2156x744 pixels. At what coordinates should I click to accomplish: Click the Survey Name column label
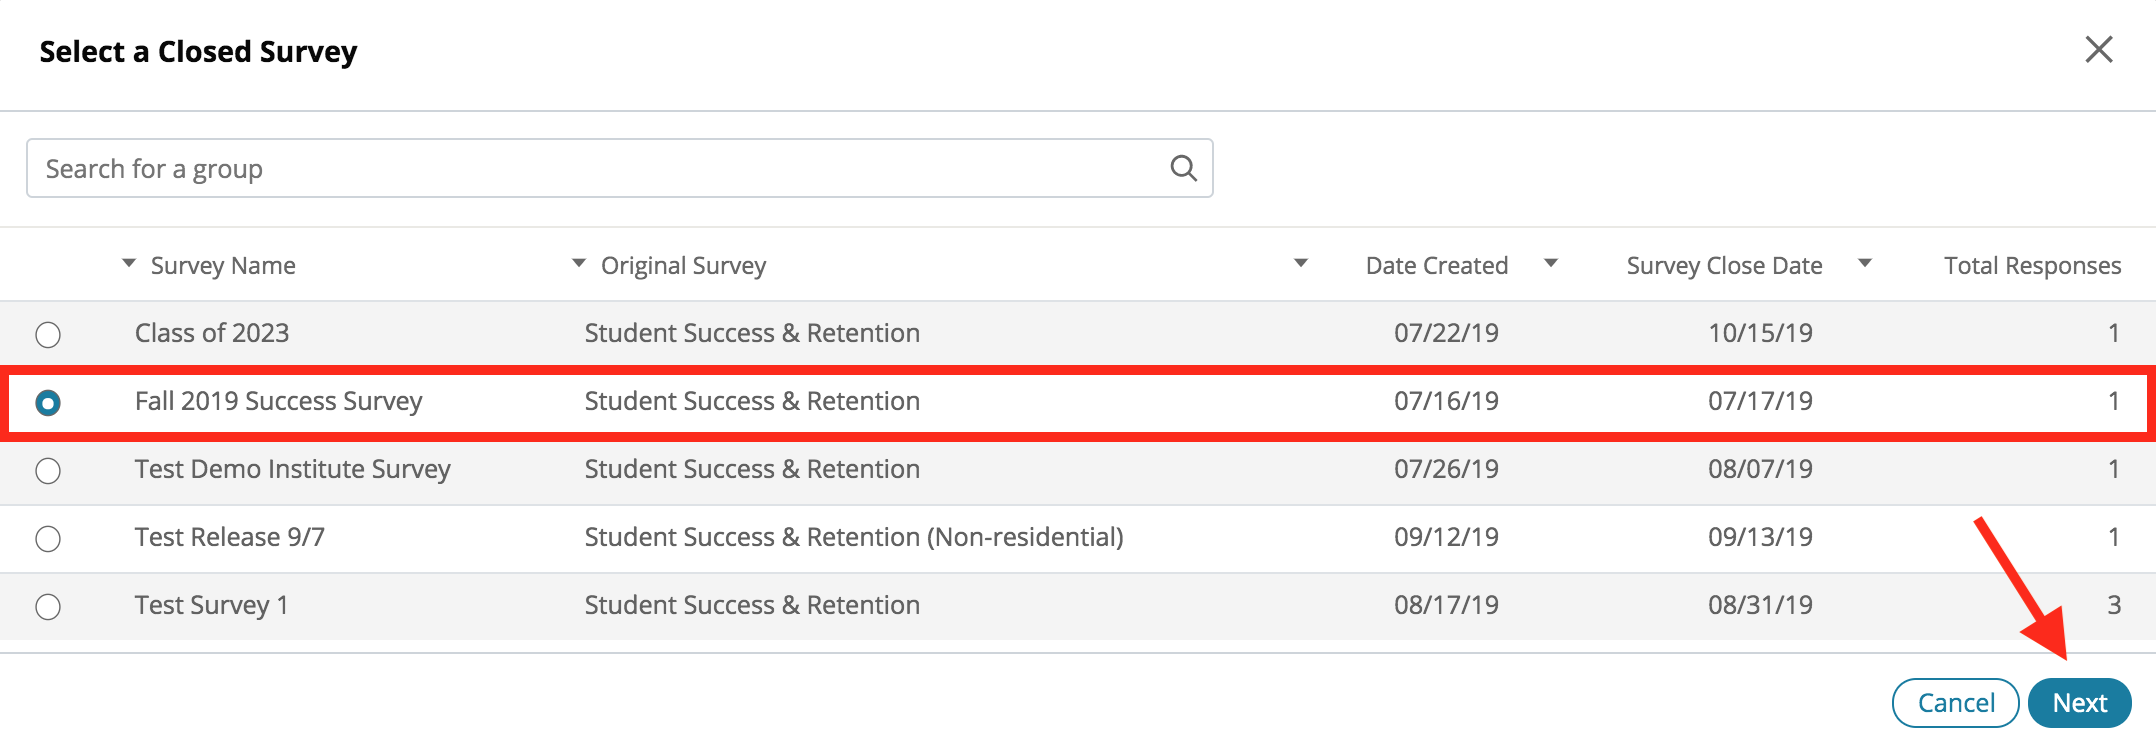(x=222, y=264)
